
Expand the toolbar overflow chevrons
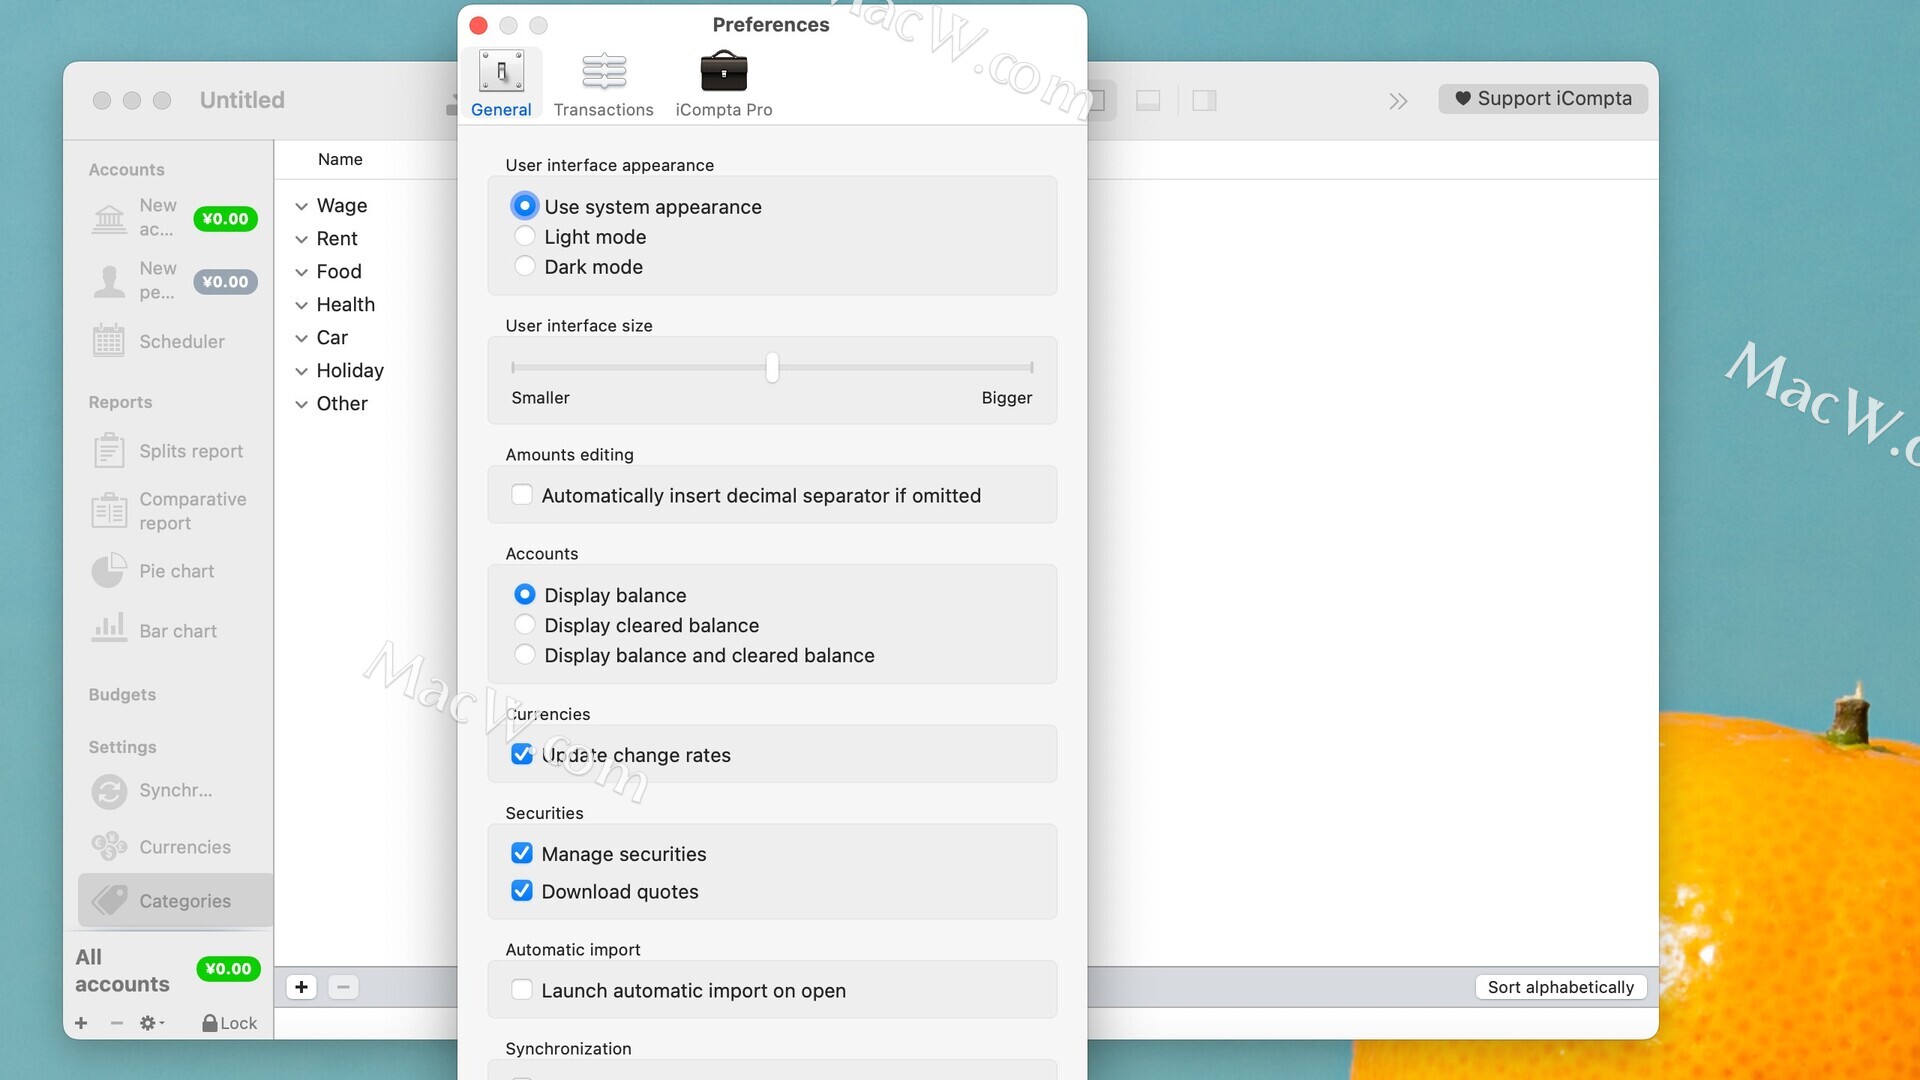click(1398, 101)
